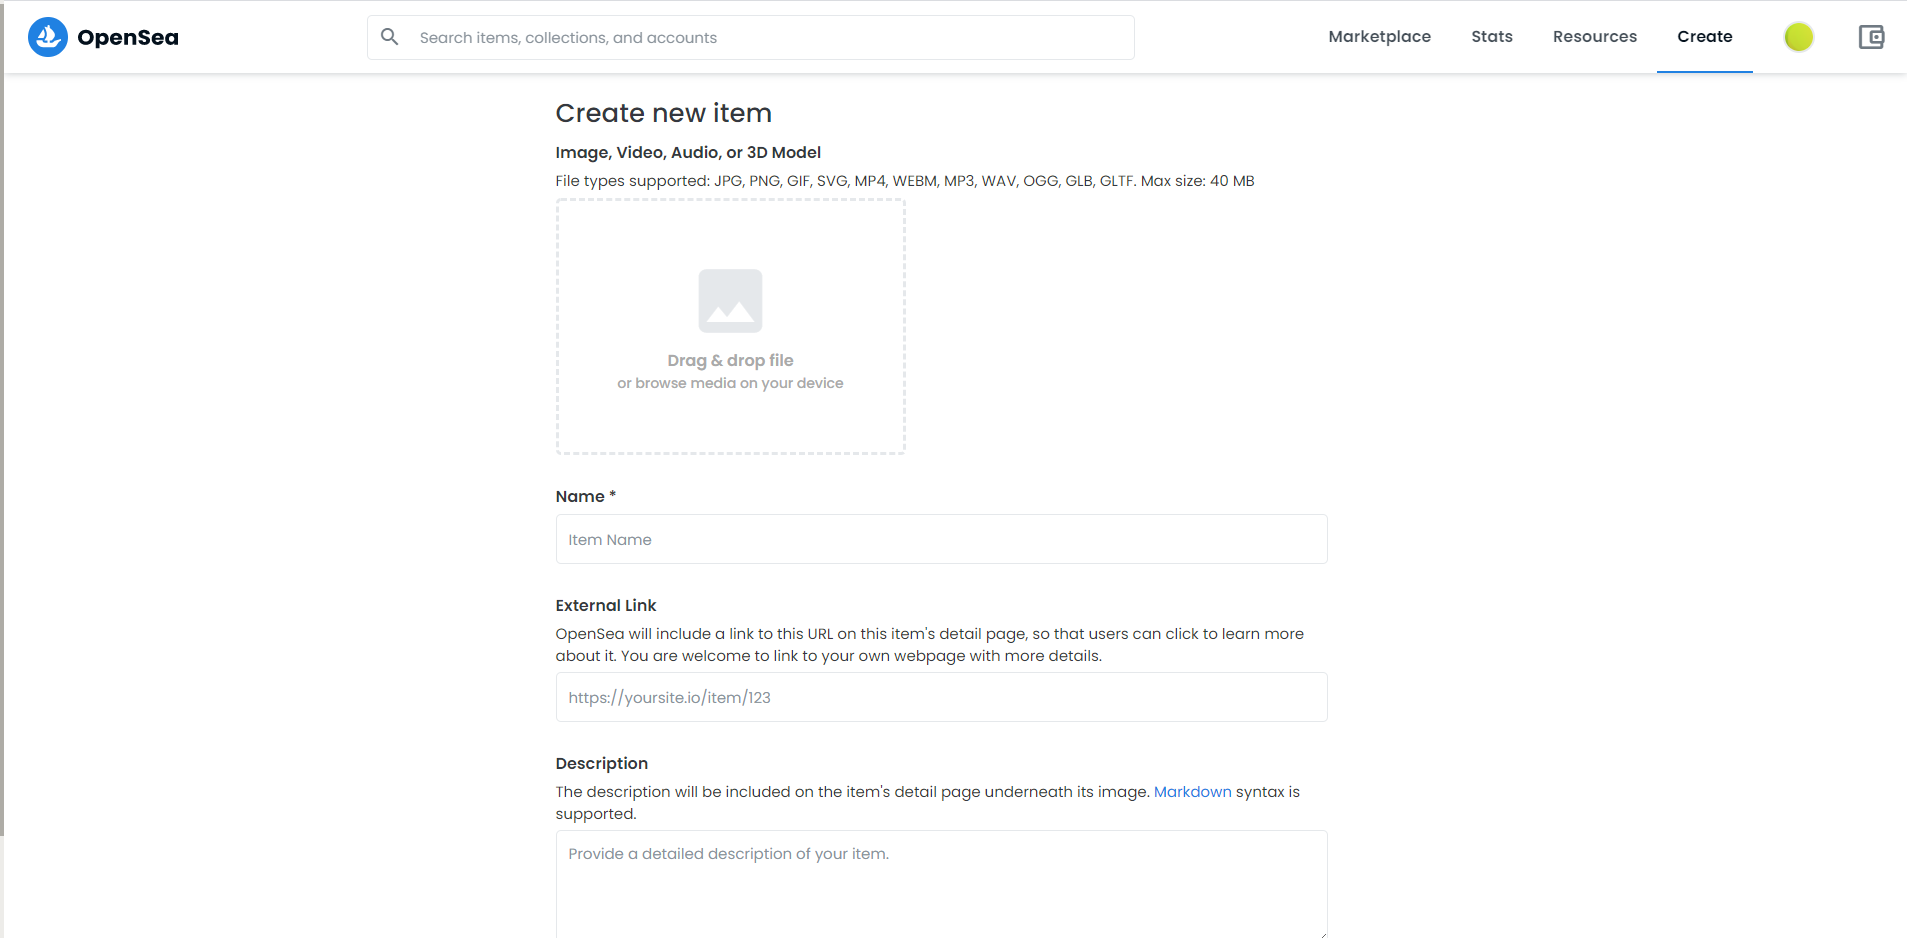Open the green profile avatar

click(x=1798, y=37)
